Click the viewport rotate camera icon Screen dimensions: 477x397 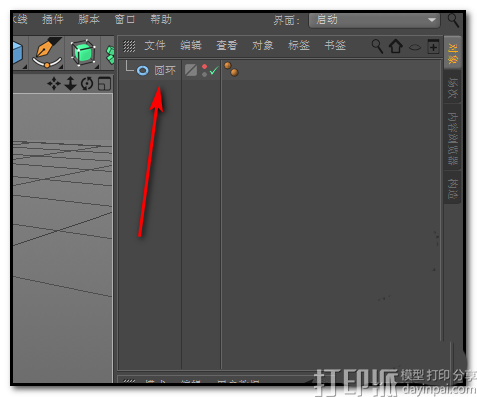pyautogui.click(x=87, y=83)
